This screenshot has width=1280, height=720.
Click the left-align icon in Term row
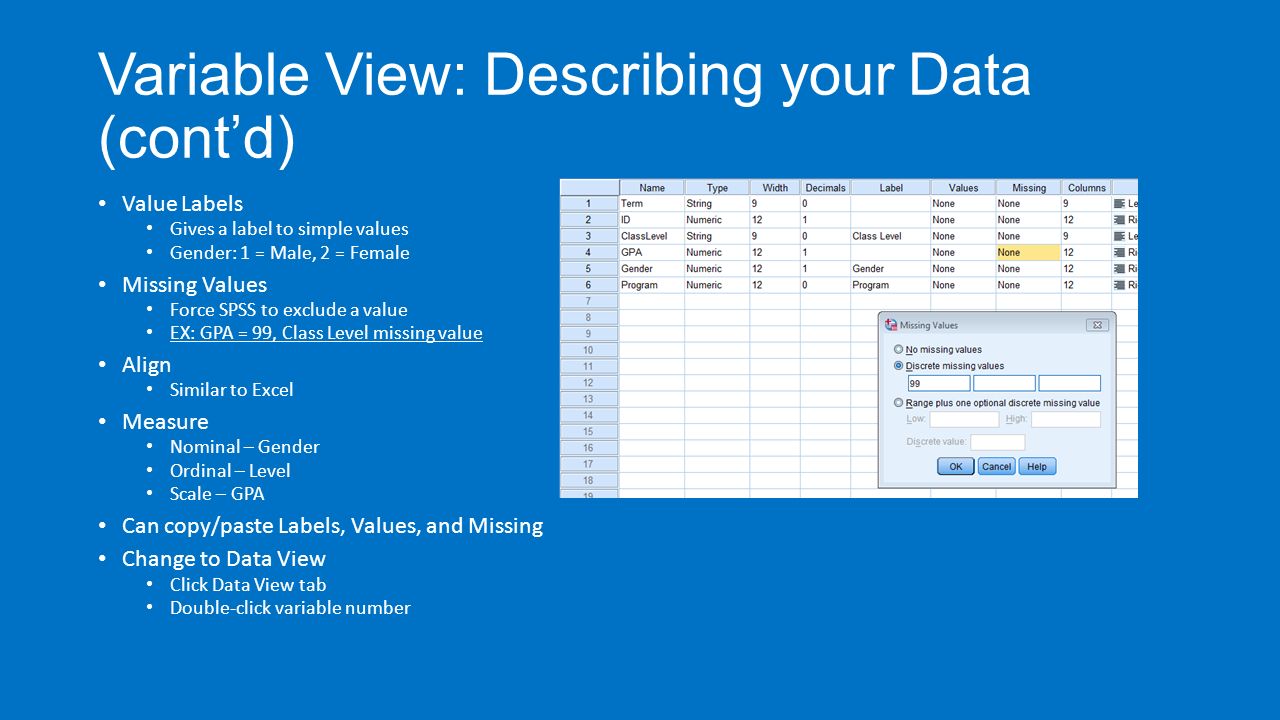(x=1119, y=203)
